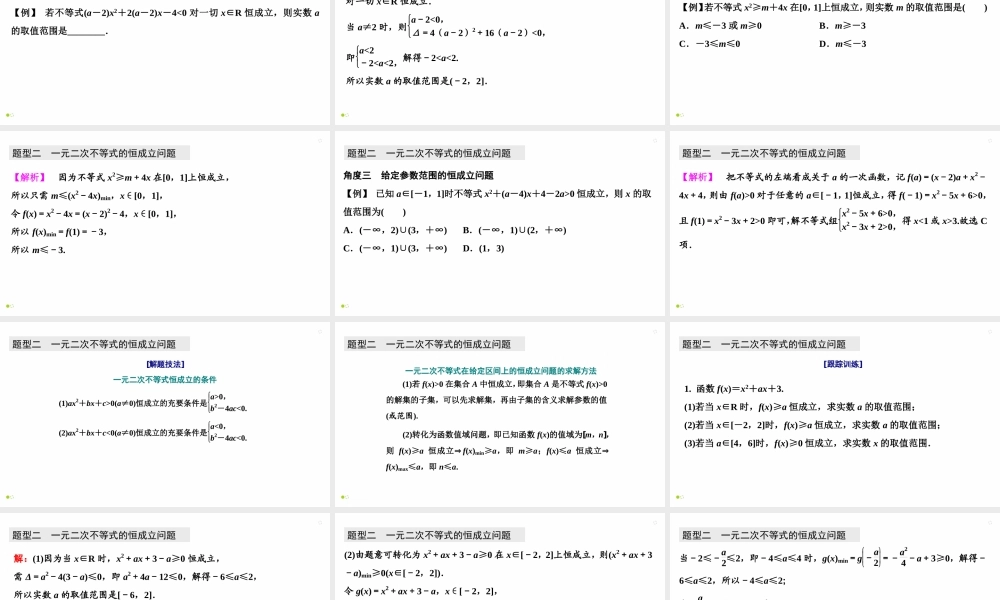The height and width of the screenshot is (600, 1000).
Task: Select slide concluding a range is (−2, 2]
Action: (499, 62)
